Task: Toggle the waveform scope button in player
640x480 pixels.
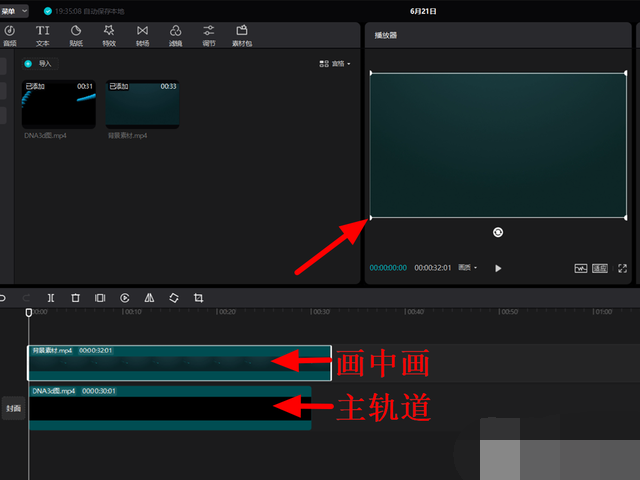Action: [x=580, y=268]
